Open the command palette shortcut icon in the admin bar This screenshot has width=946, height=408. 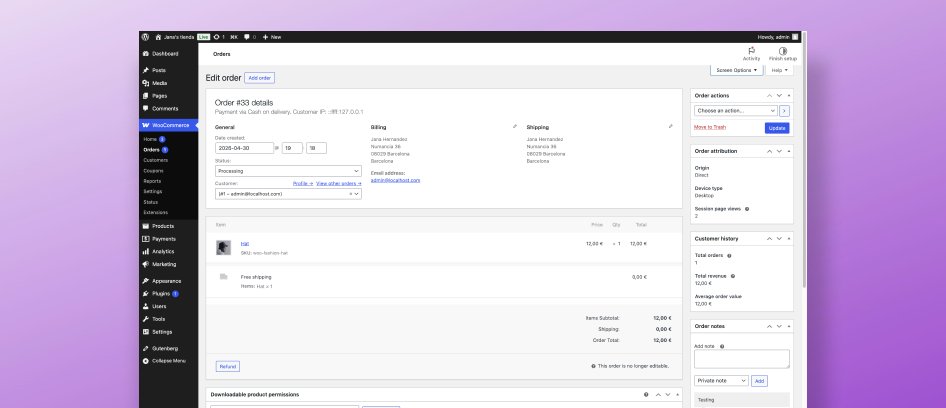[x=233, y=37]
